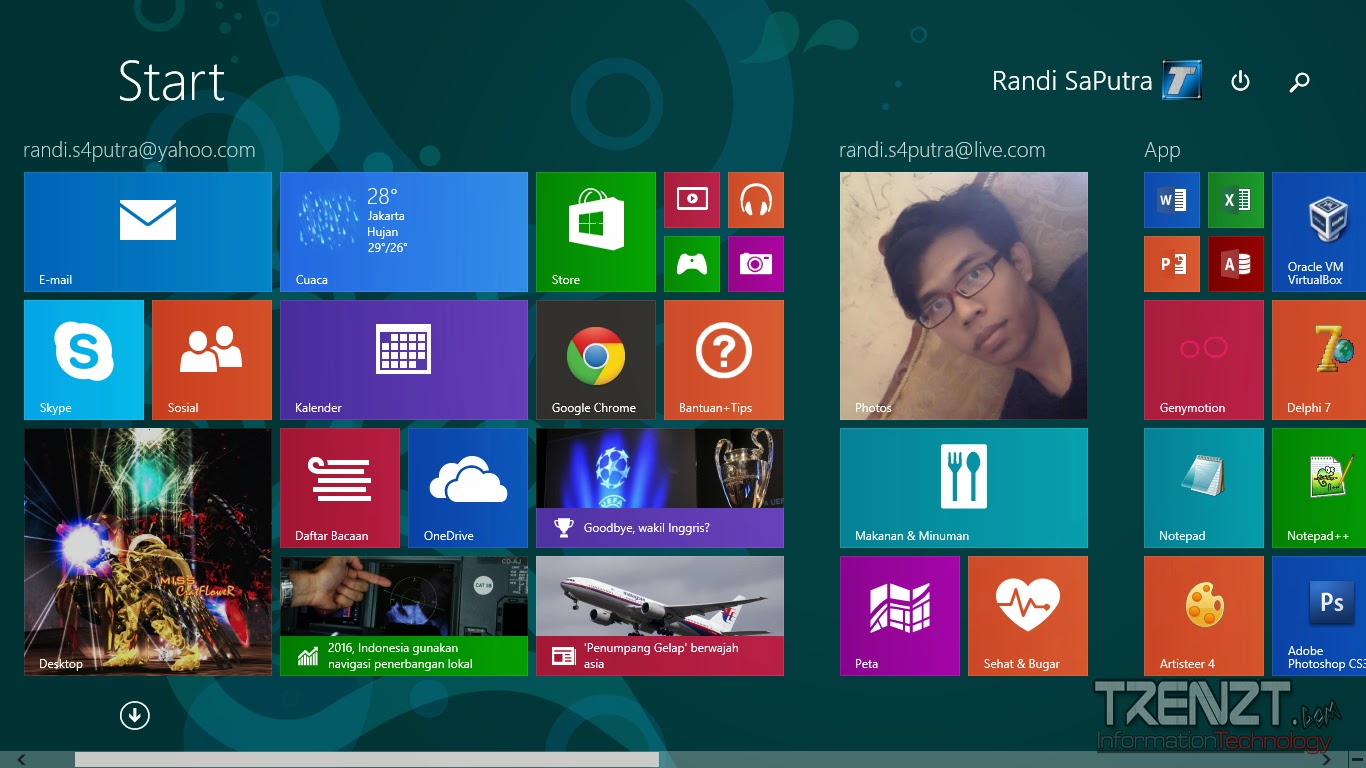The image size is (1366, 768).
Task: Click the Randi SaPutra account name
Action: point(1070,81)
